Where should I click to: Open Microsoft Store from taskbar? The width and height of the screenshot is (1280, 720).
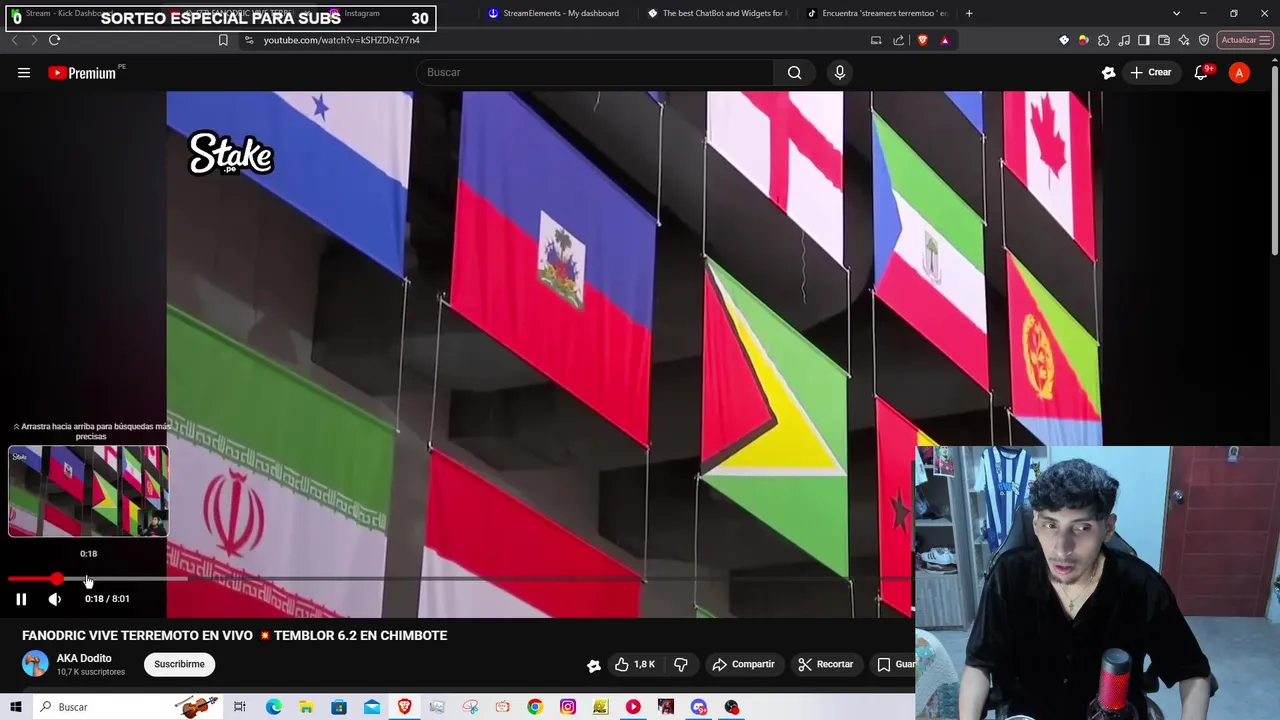[x=339, y=707]
